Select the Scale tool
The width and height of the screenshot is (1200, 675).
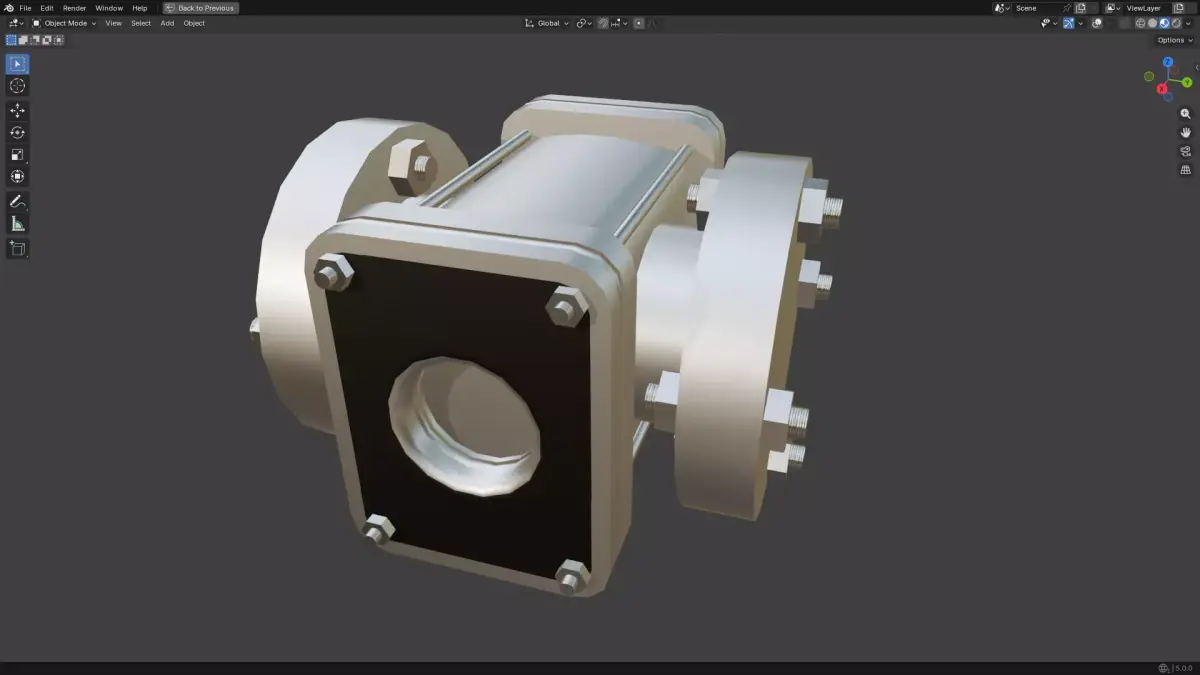pyautogui.click(x=17, y=154)
